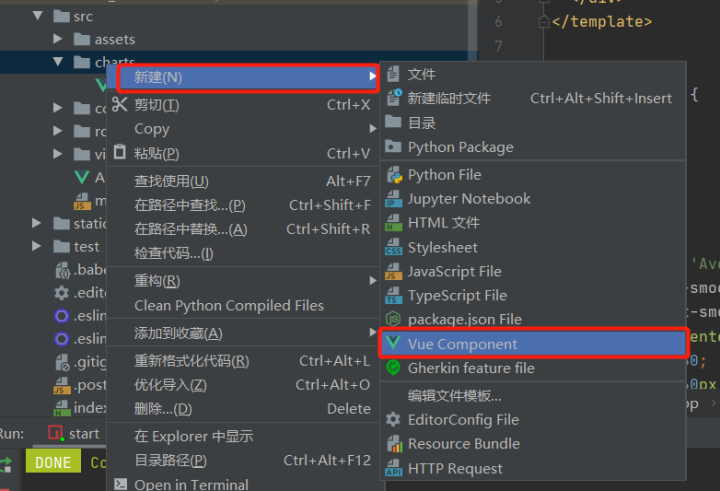Choose 粘贴(P) from context menu

(x=242, y=153)
